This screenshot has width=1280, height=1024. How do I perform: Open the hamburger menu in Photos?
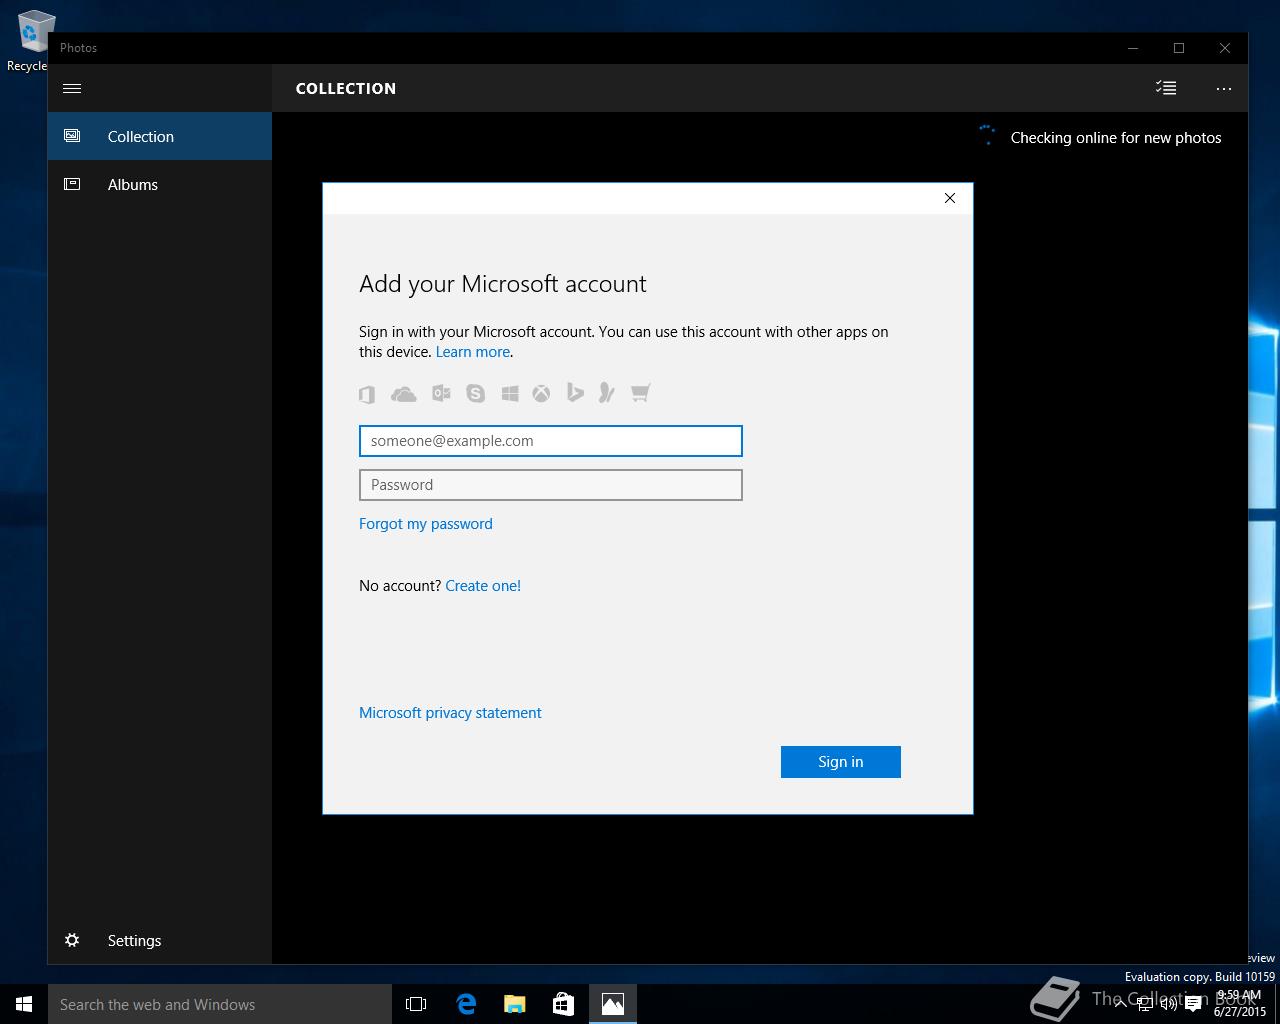tap(72, 88)
